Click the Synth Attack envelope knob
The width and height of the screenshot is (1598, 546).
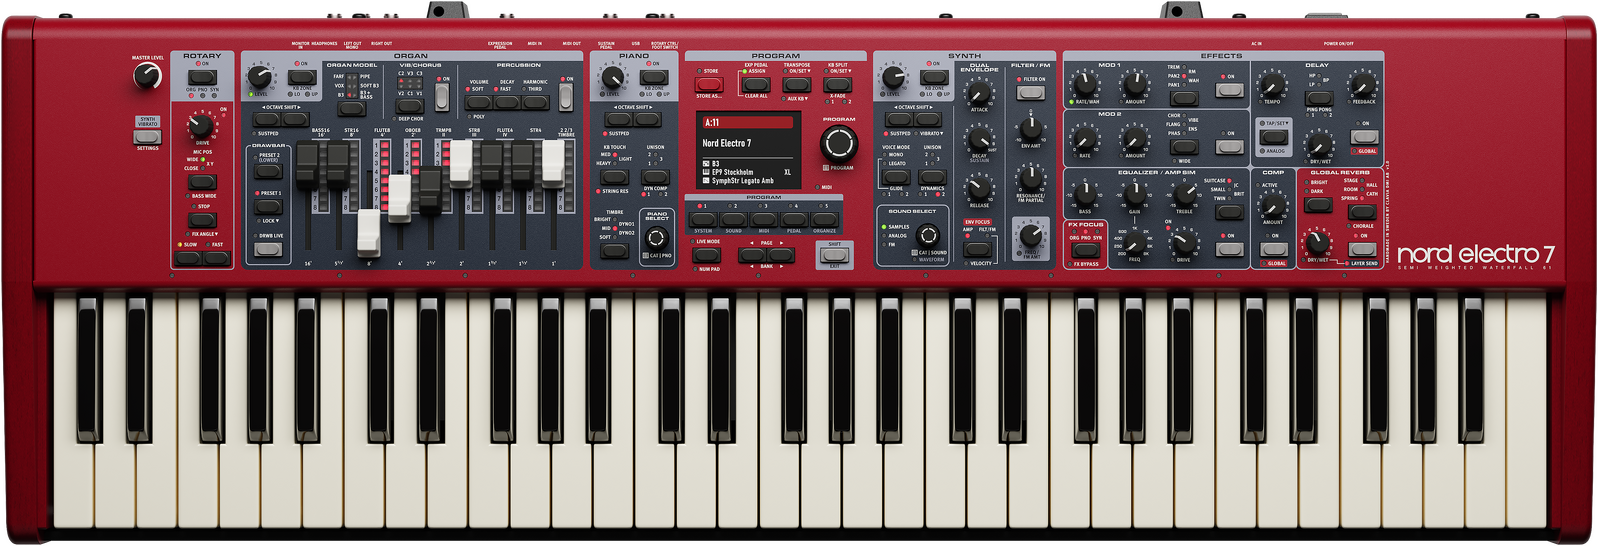pyautogui.click(x=979, y=95)
